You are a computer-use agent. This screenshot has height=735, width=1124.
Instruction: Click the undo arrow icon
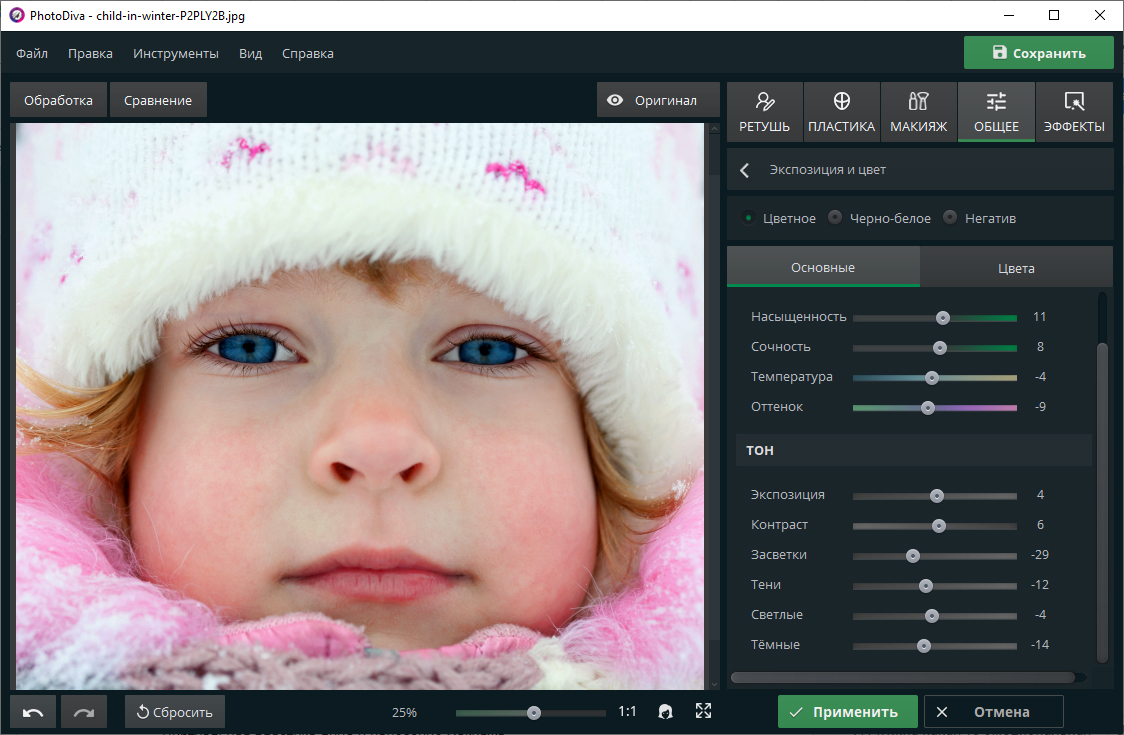(x=33, y=712)
